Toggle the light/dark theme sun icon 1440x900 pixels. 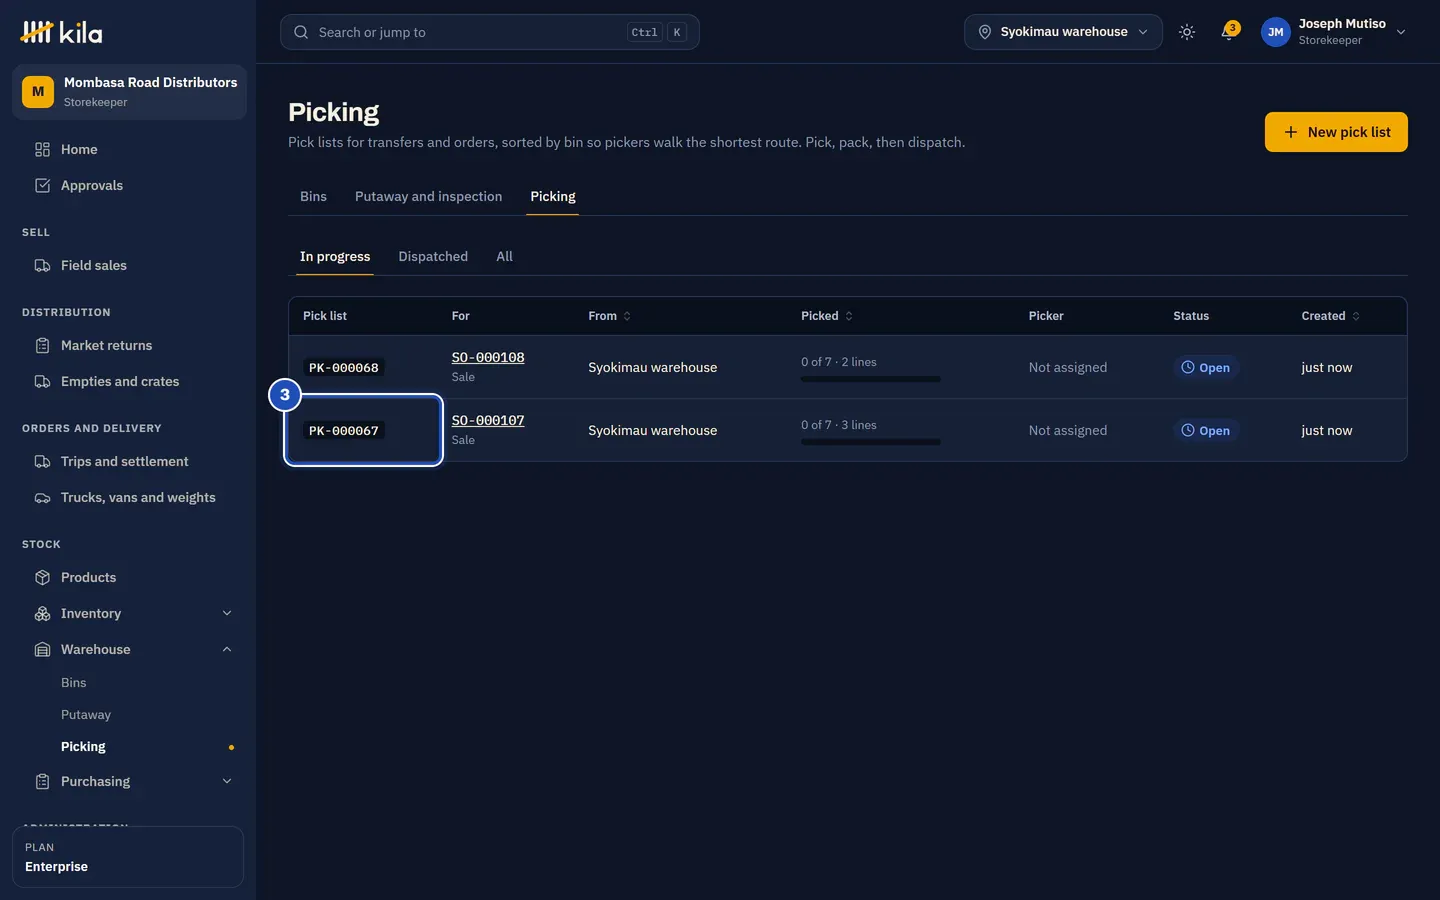pyautogui.click(x=1187, y=32)
